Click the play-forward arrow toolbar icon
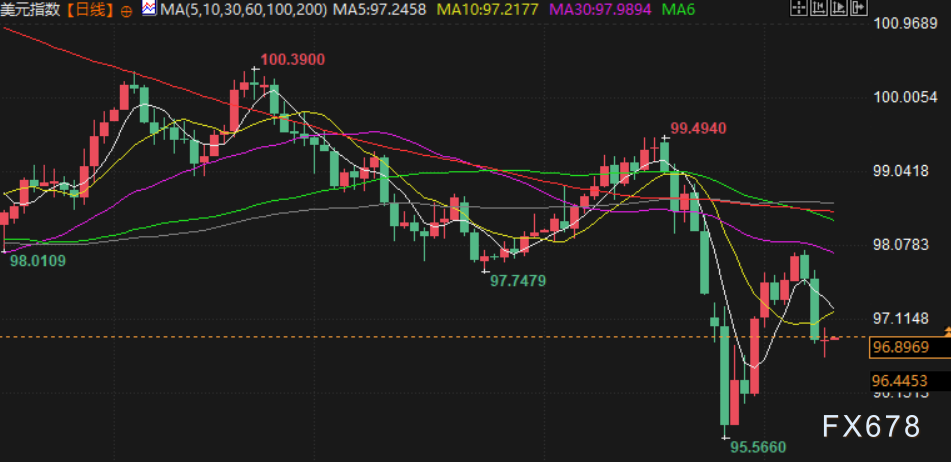Image resolution: width=951 pixels, height=462 pixels. pyautogui.click(x=839, y=7)
